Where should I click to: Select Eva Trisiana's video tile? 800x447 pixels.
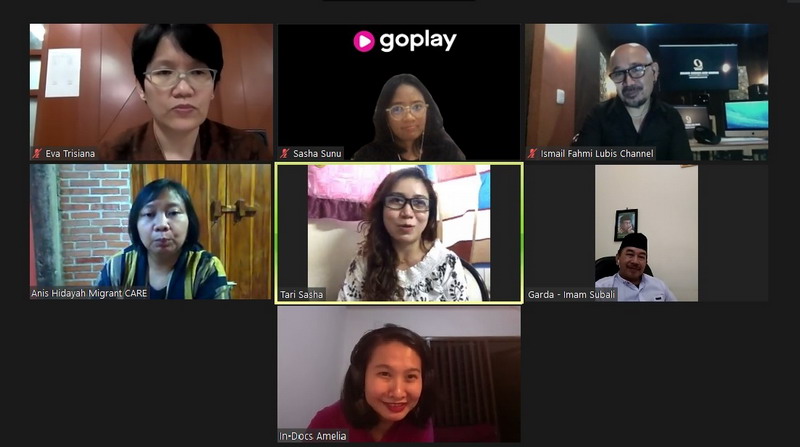point(151,92)
